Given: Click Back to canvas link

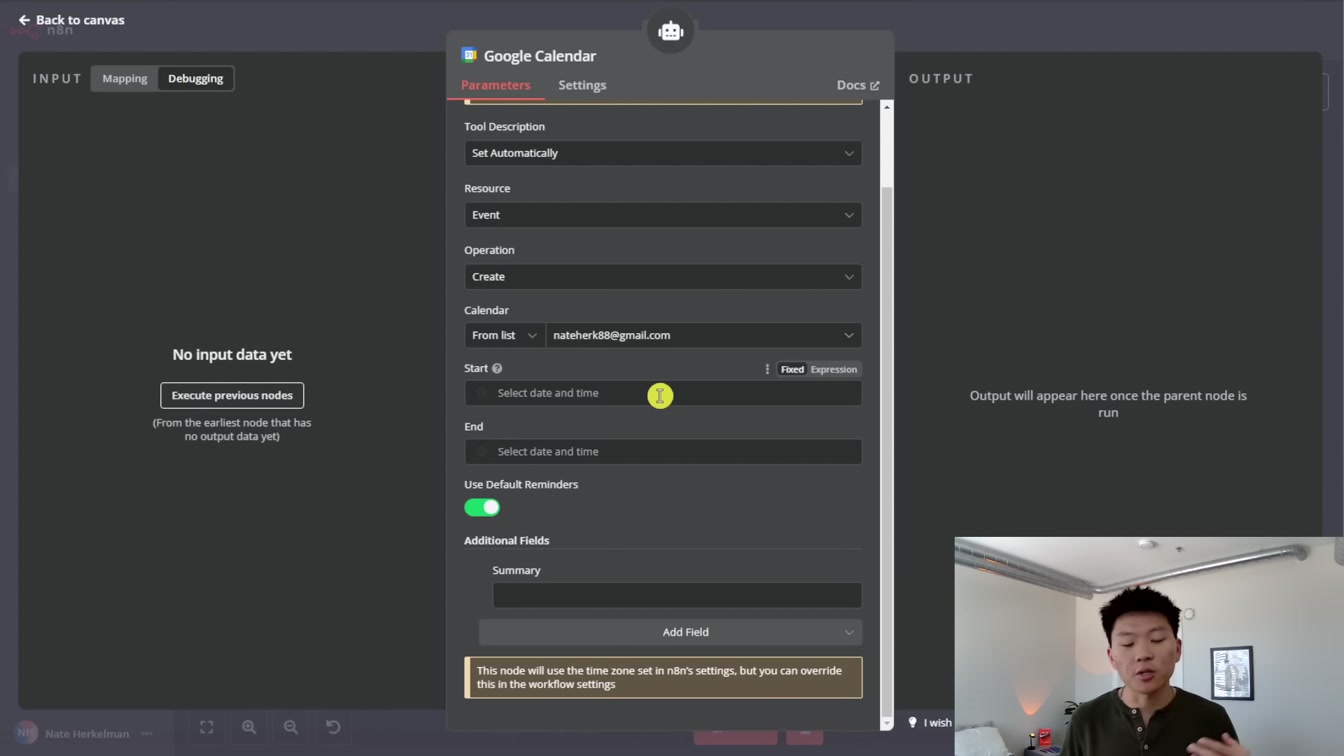Looking at the screenshot, I should (x=71, y=20).
